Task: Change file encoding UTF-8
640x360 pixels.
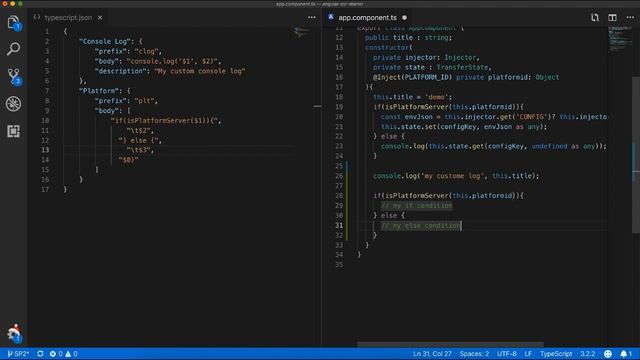Action: click(507, 354)
